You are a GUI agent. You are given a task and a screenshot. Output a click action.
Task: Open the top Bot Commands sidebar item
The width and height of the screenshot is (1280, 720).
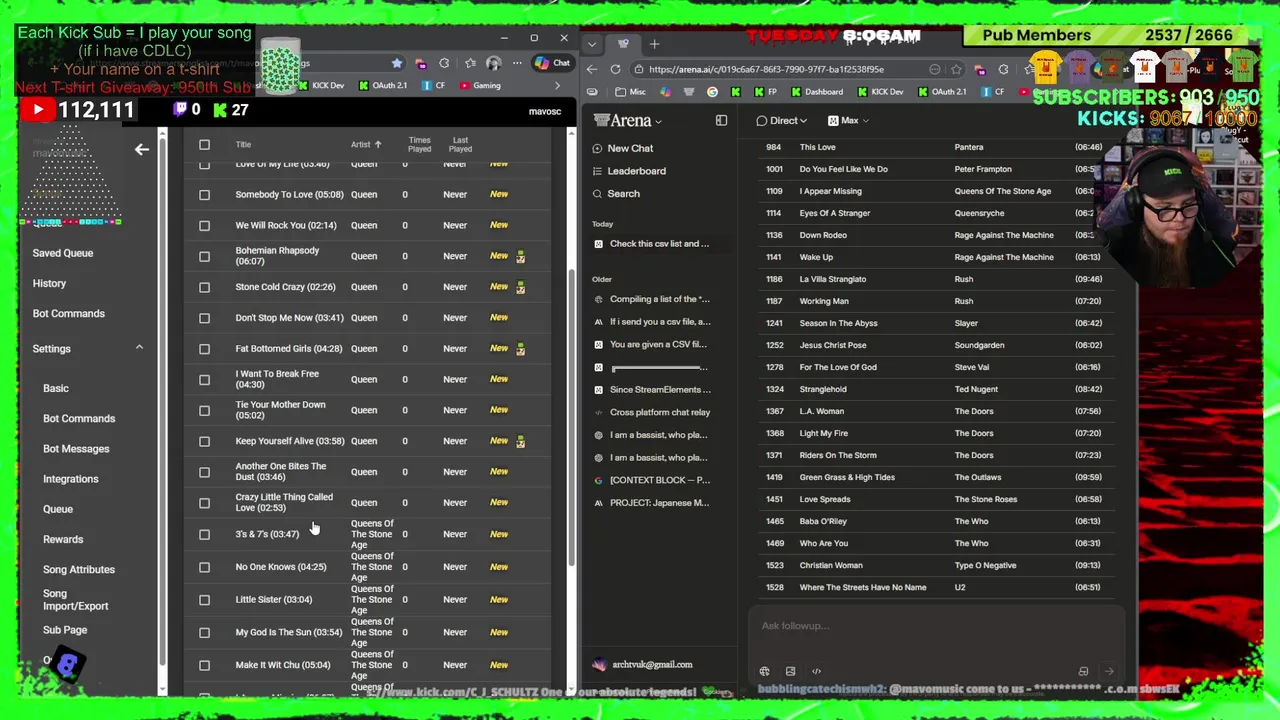(x=68, y=314)
